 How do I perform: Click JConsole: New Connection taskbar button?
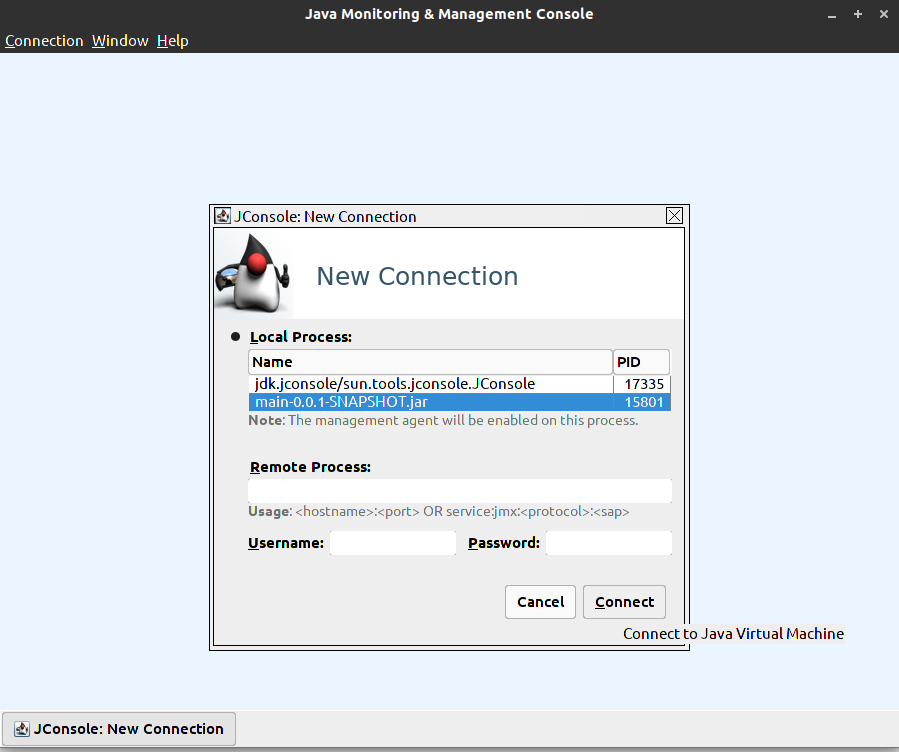tap(119, 728)
